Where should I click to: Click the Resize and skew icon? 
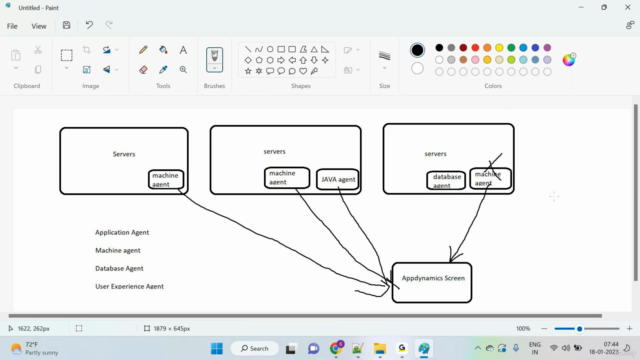[x=87, y=70]
